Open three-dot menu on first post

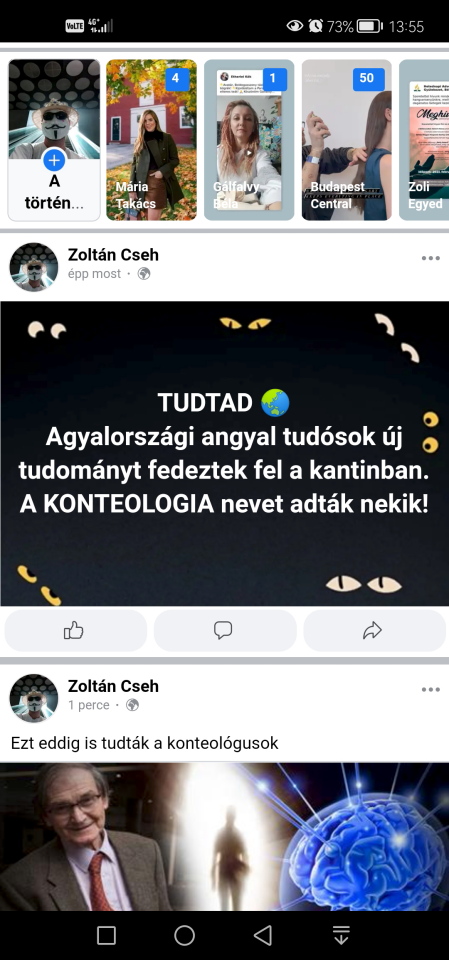pyautogui.click(x=431, y=258)
